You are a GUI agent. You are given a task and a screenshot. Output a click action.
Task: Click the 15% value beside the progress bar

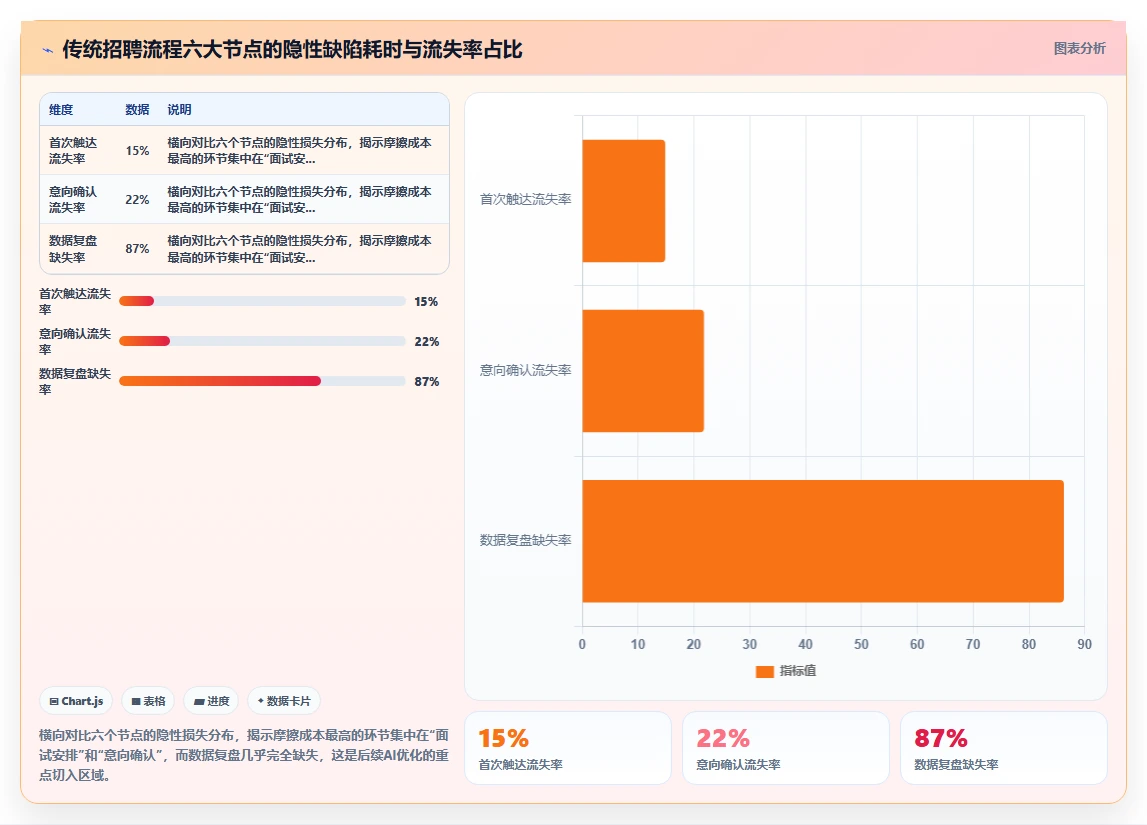(x=426, y=301)
